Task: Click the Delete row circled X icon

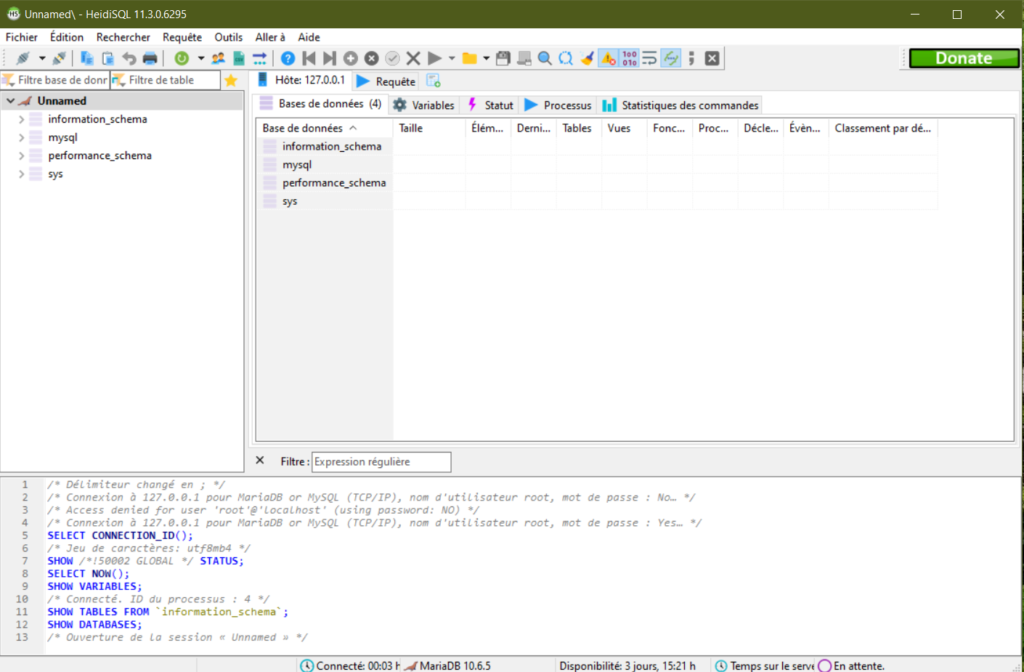Action: 372,58
